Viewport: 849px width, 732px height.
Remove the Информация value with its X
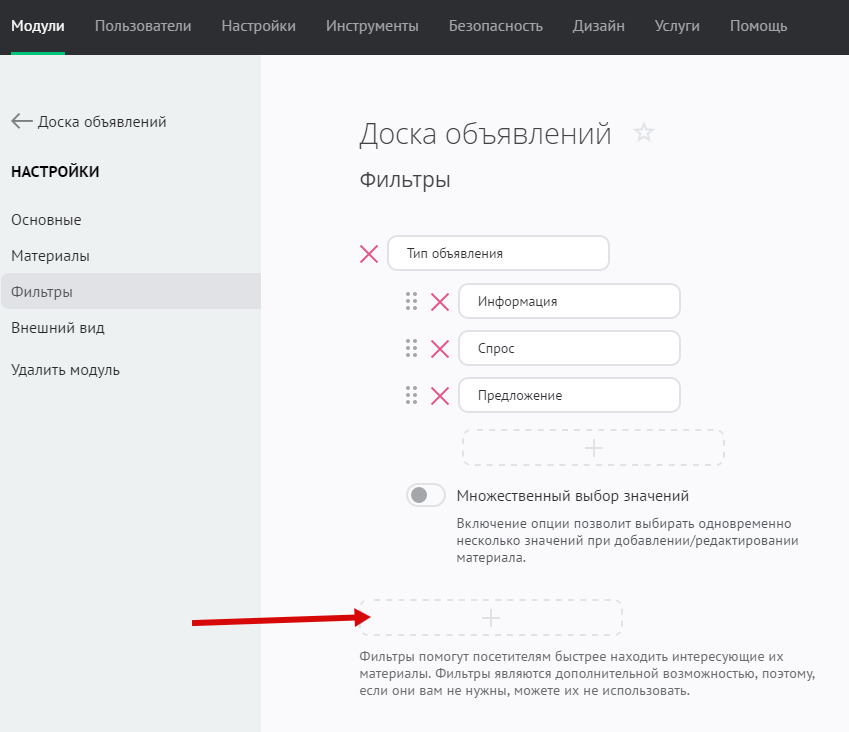tap(439, 302)
